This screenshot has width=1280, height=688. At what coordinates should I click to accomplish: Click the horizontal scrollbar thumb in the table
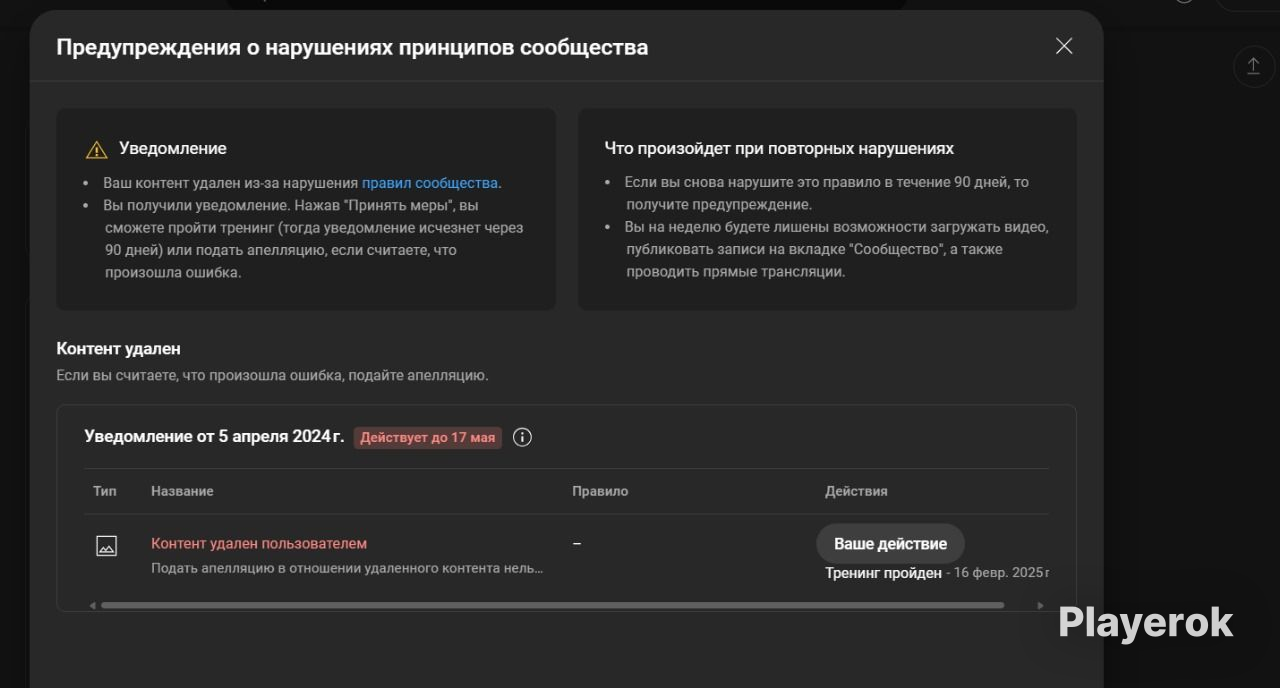pos(552,605)
